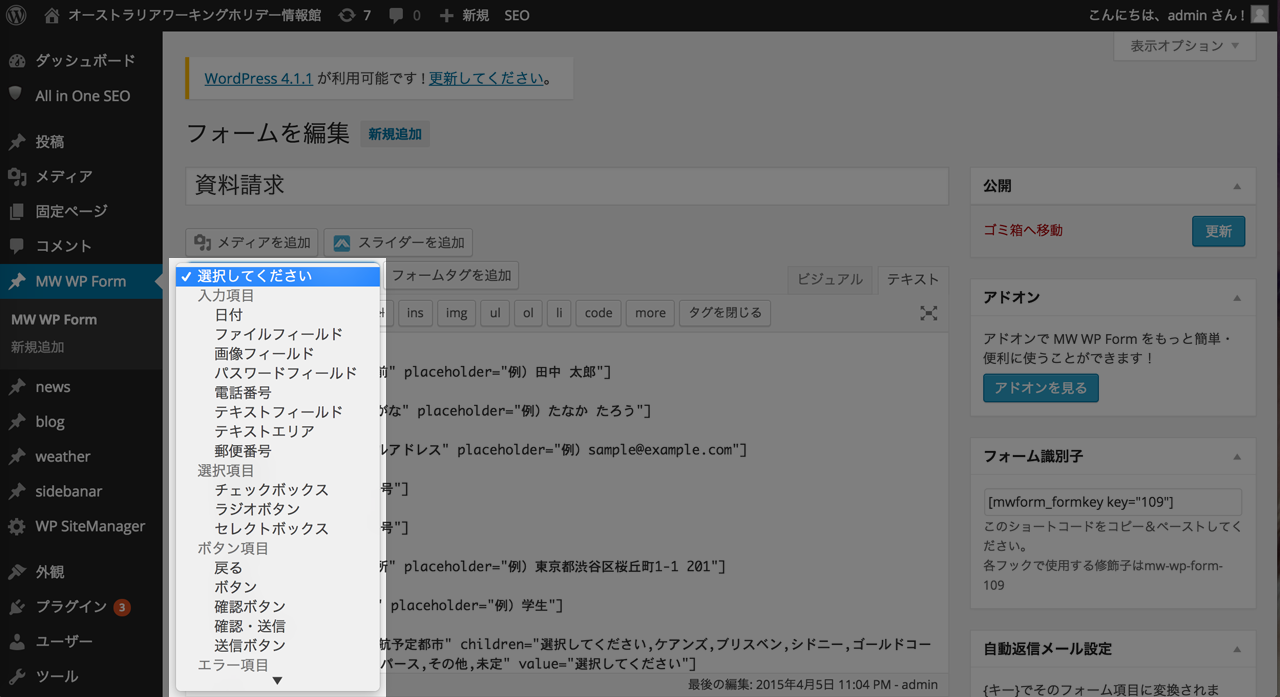Click 新規追加 under MW WP Form in sidebar
1280x697 pixels.
(38, 347)
